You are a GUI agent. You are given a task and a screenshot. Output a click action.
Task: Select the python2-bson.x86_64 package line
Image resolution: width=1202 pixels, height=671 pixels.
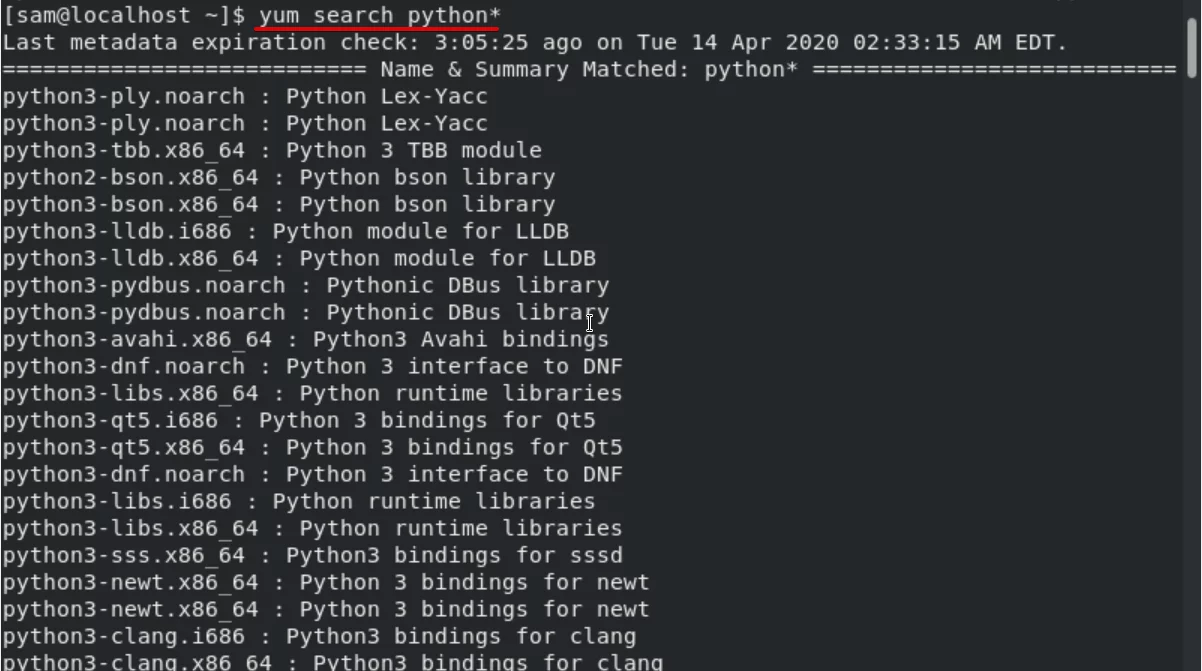(x=279, y=178)
